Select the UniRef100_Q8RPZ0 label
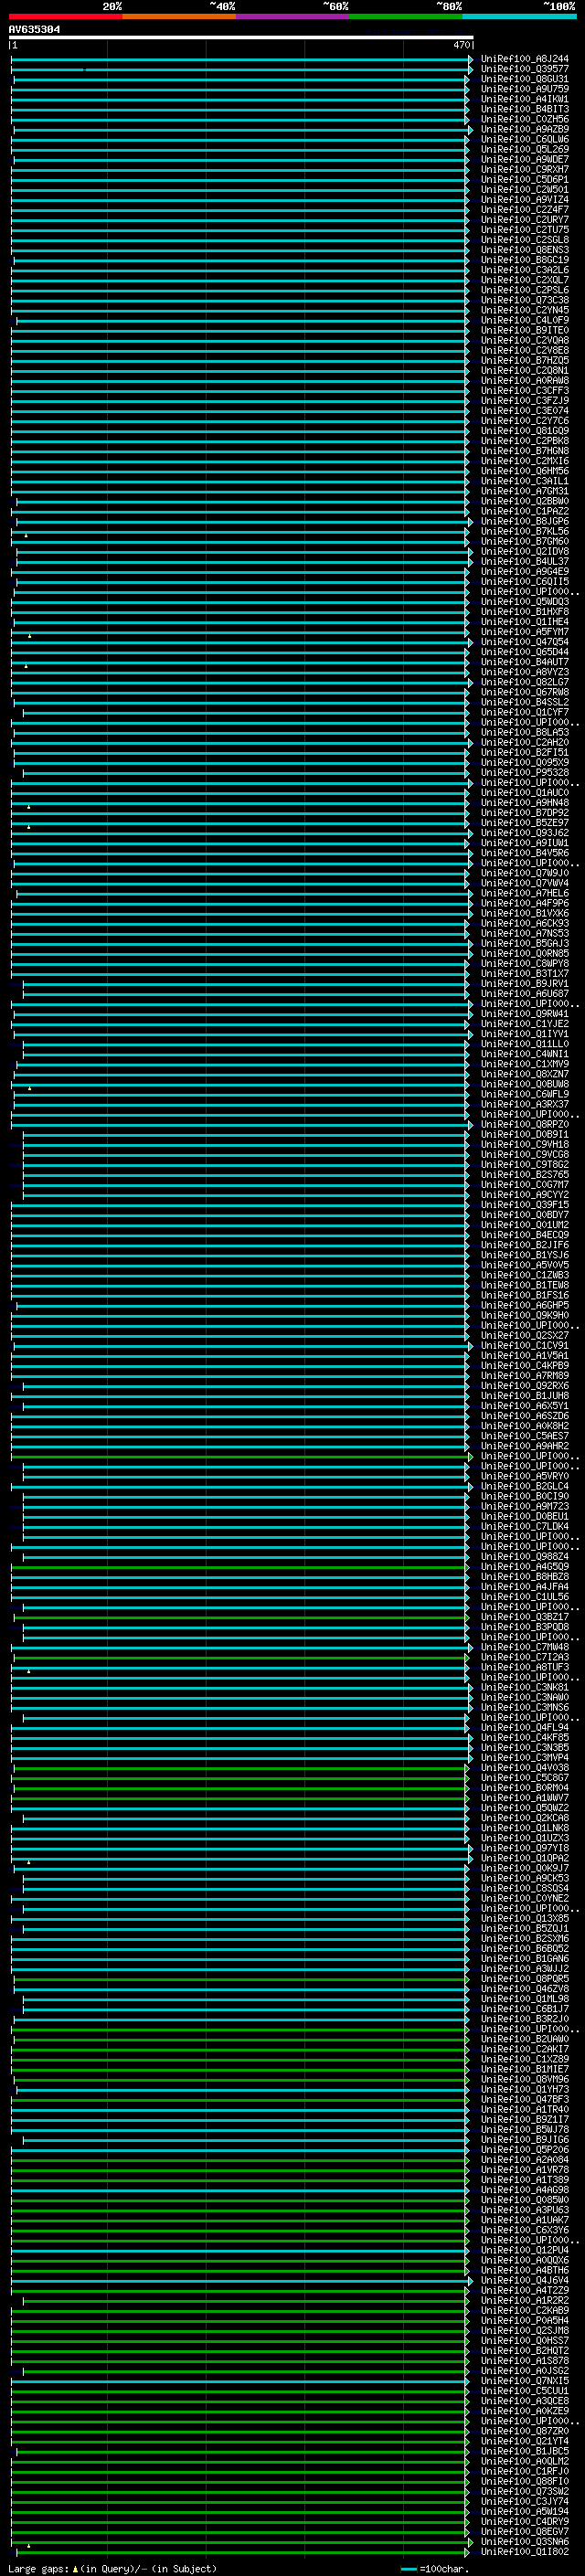585x2576 pixels. coord(524,1124)
